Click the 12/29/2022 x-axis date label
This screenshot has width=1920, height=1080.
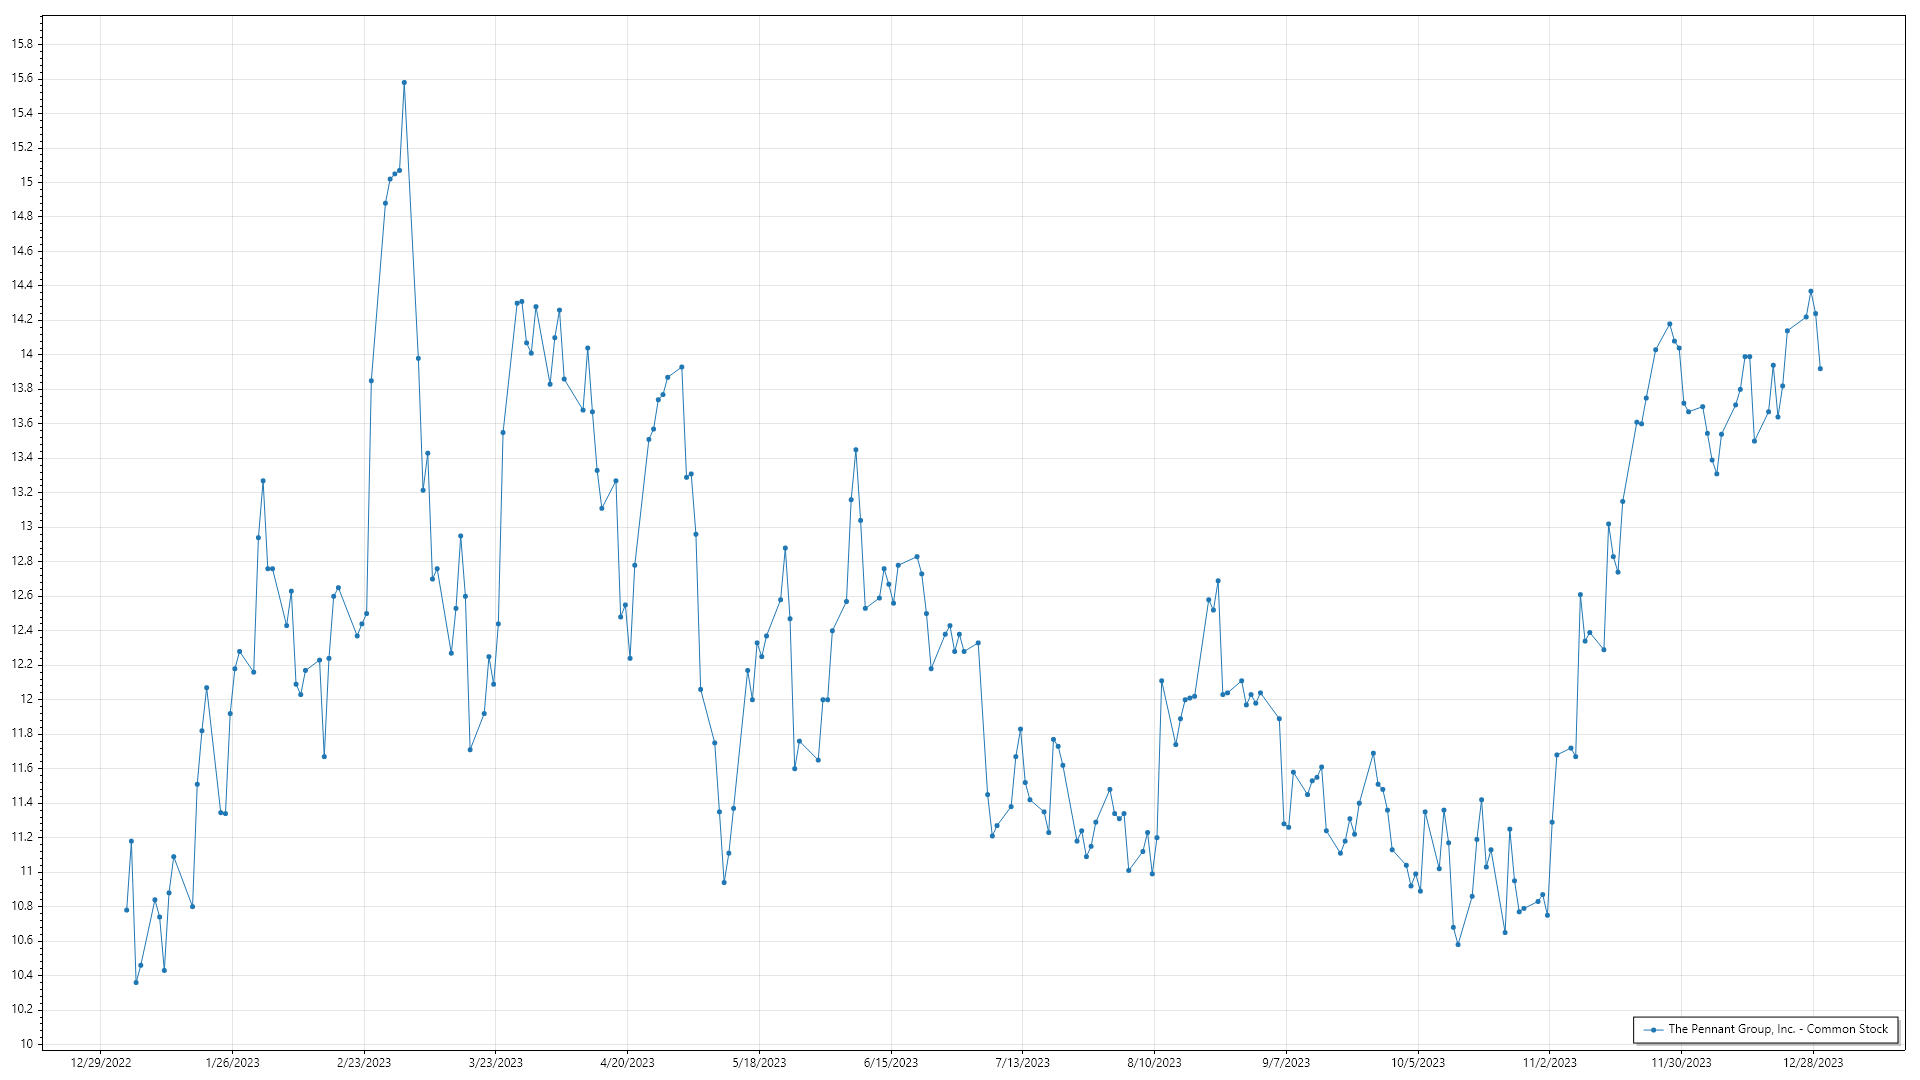(101, 1063)
